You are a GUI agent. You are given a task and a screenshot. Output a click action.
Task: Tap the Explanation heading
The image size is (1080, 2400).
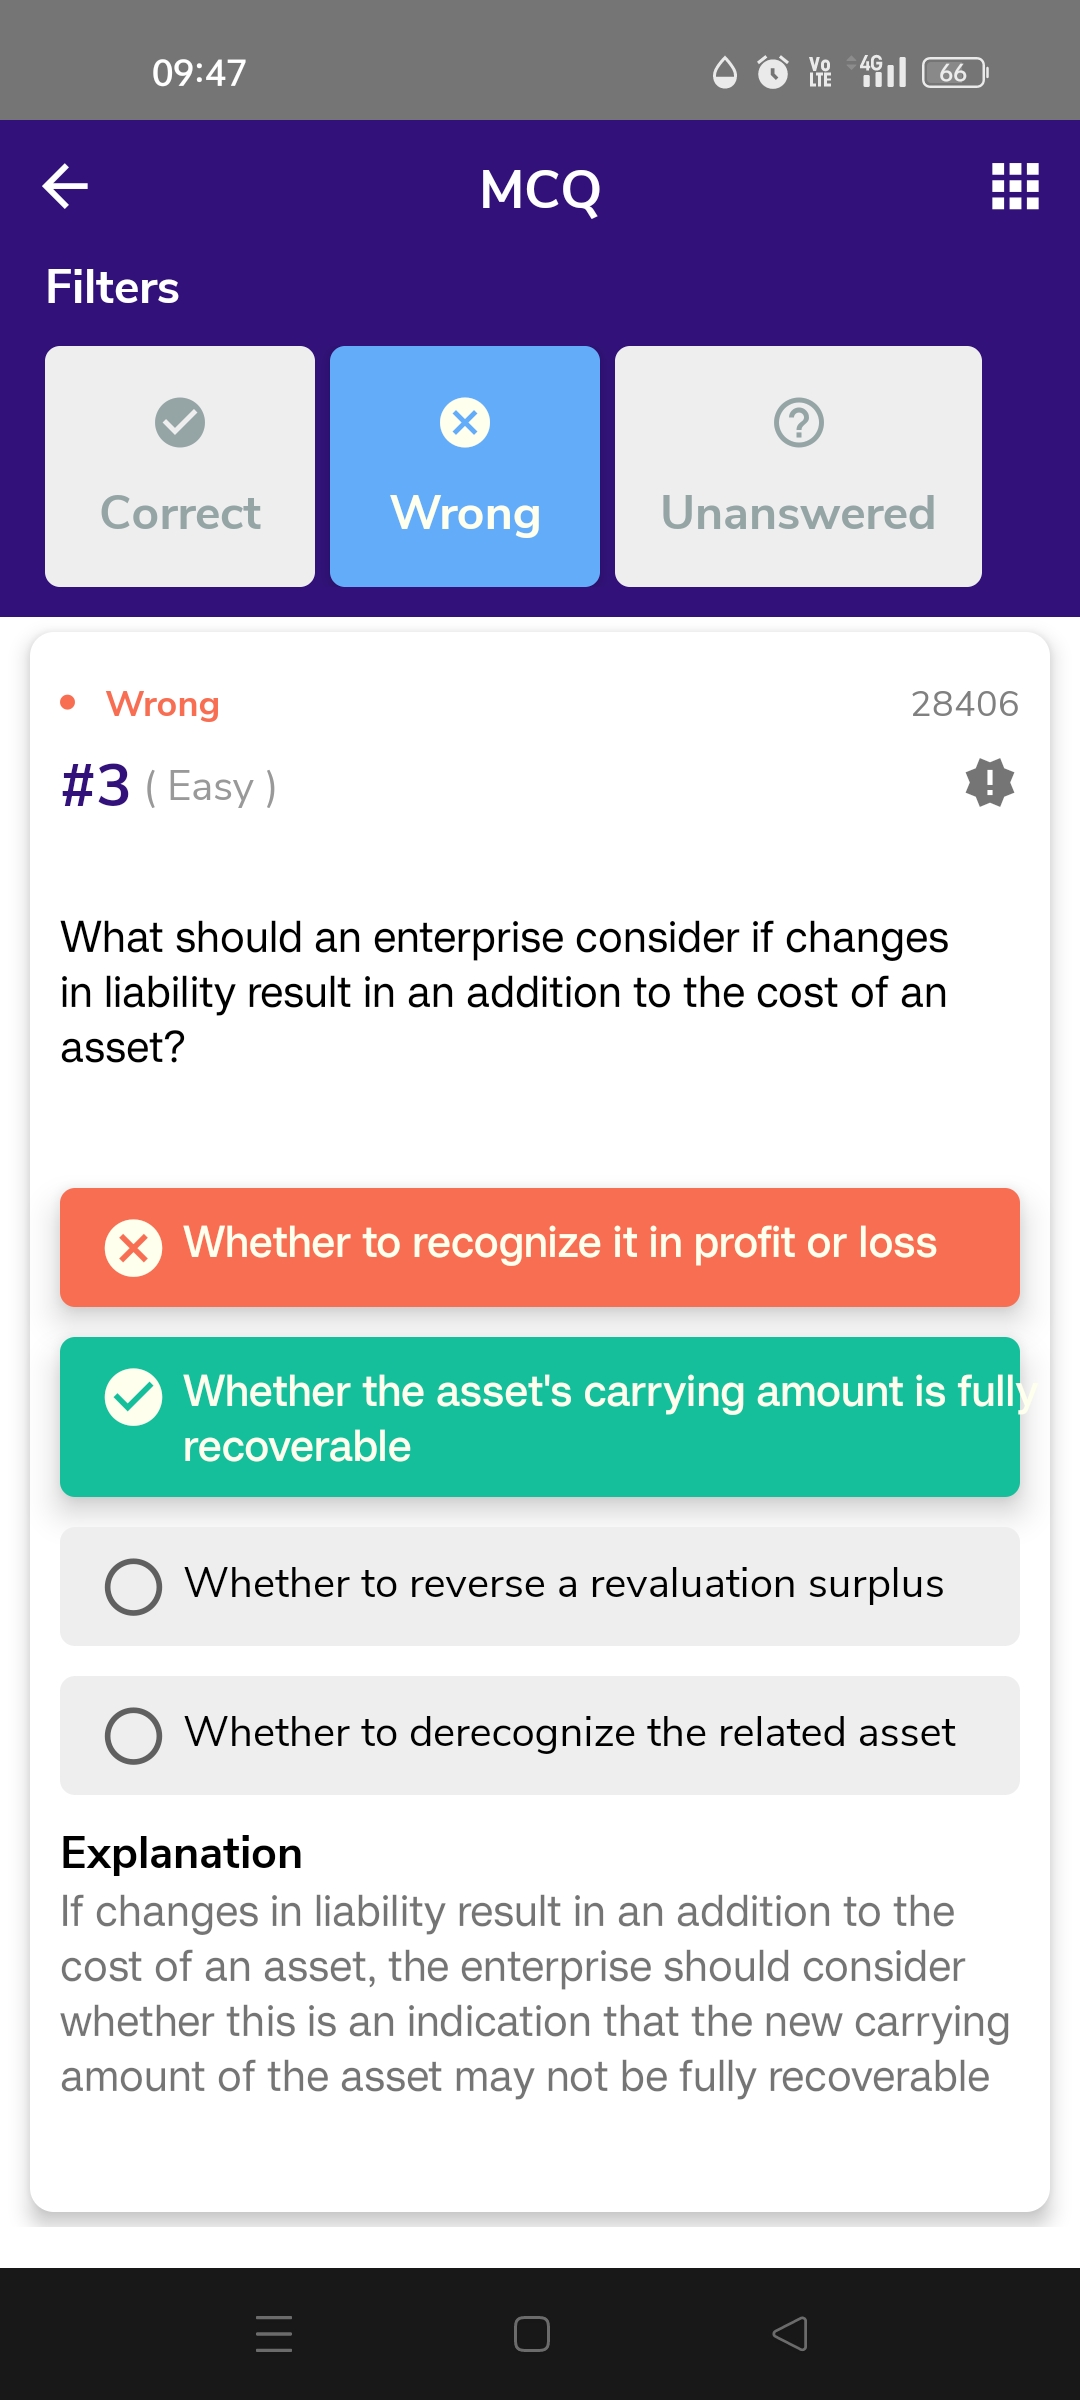(x=181, y=1853)
